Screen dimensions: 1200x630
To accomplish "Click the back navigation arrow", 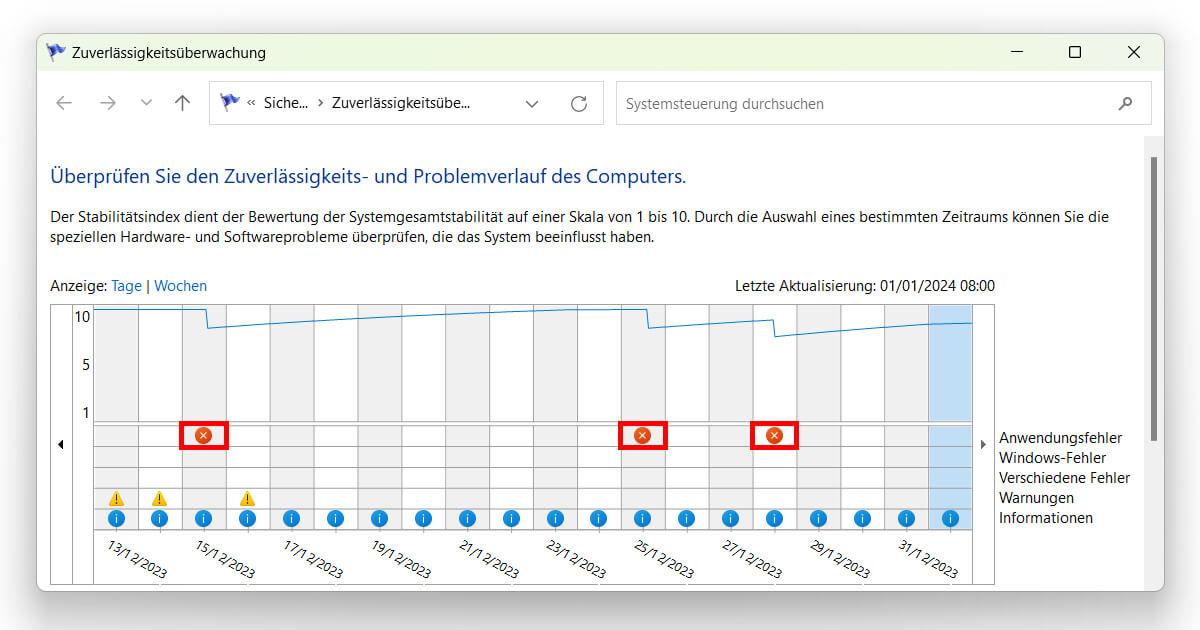I will pos(63,102).
